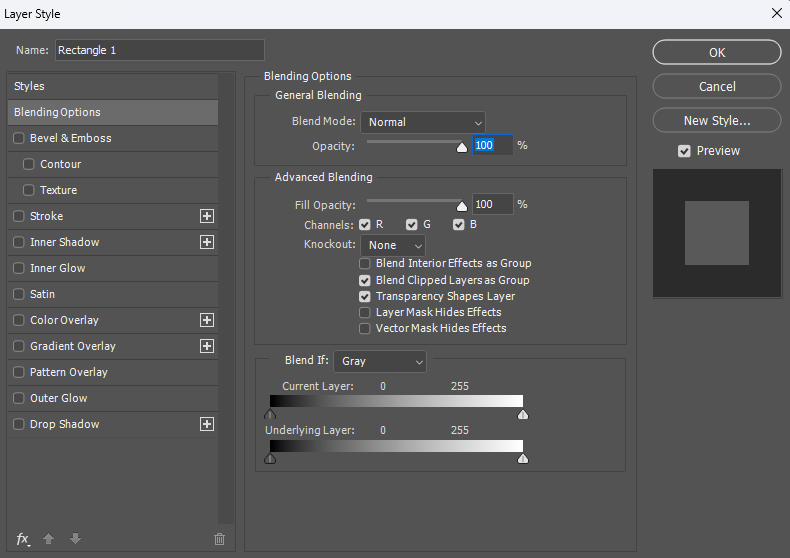
Task: Enable the Texture checkbox
Action: click(29, 190)
